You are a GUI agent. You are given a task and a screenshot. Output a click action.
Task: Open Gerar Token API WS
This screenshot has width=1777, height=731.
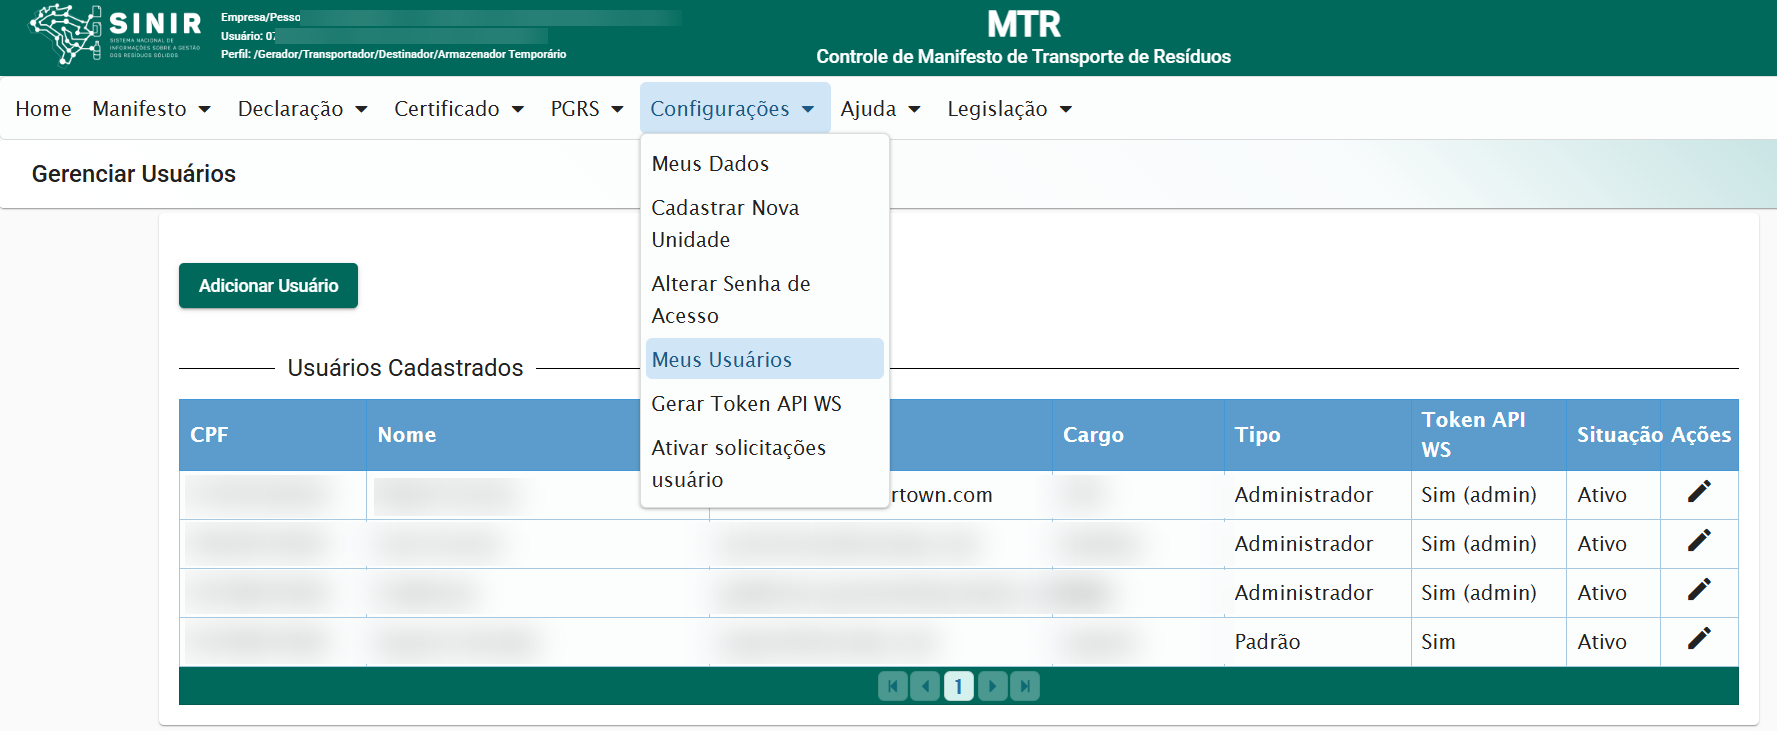coord(764,404)
